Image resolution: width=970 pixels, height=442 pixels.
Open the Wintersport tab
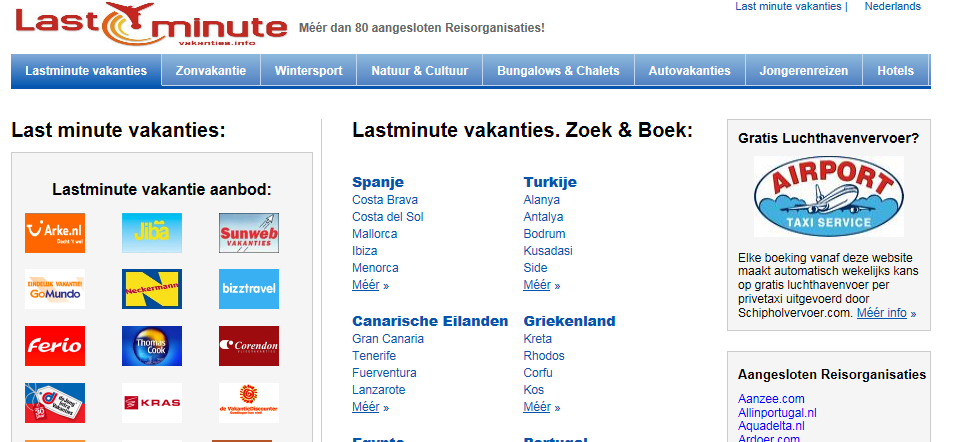click(309, 71)
